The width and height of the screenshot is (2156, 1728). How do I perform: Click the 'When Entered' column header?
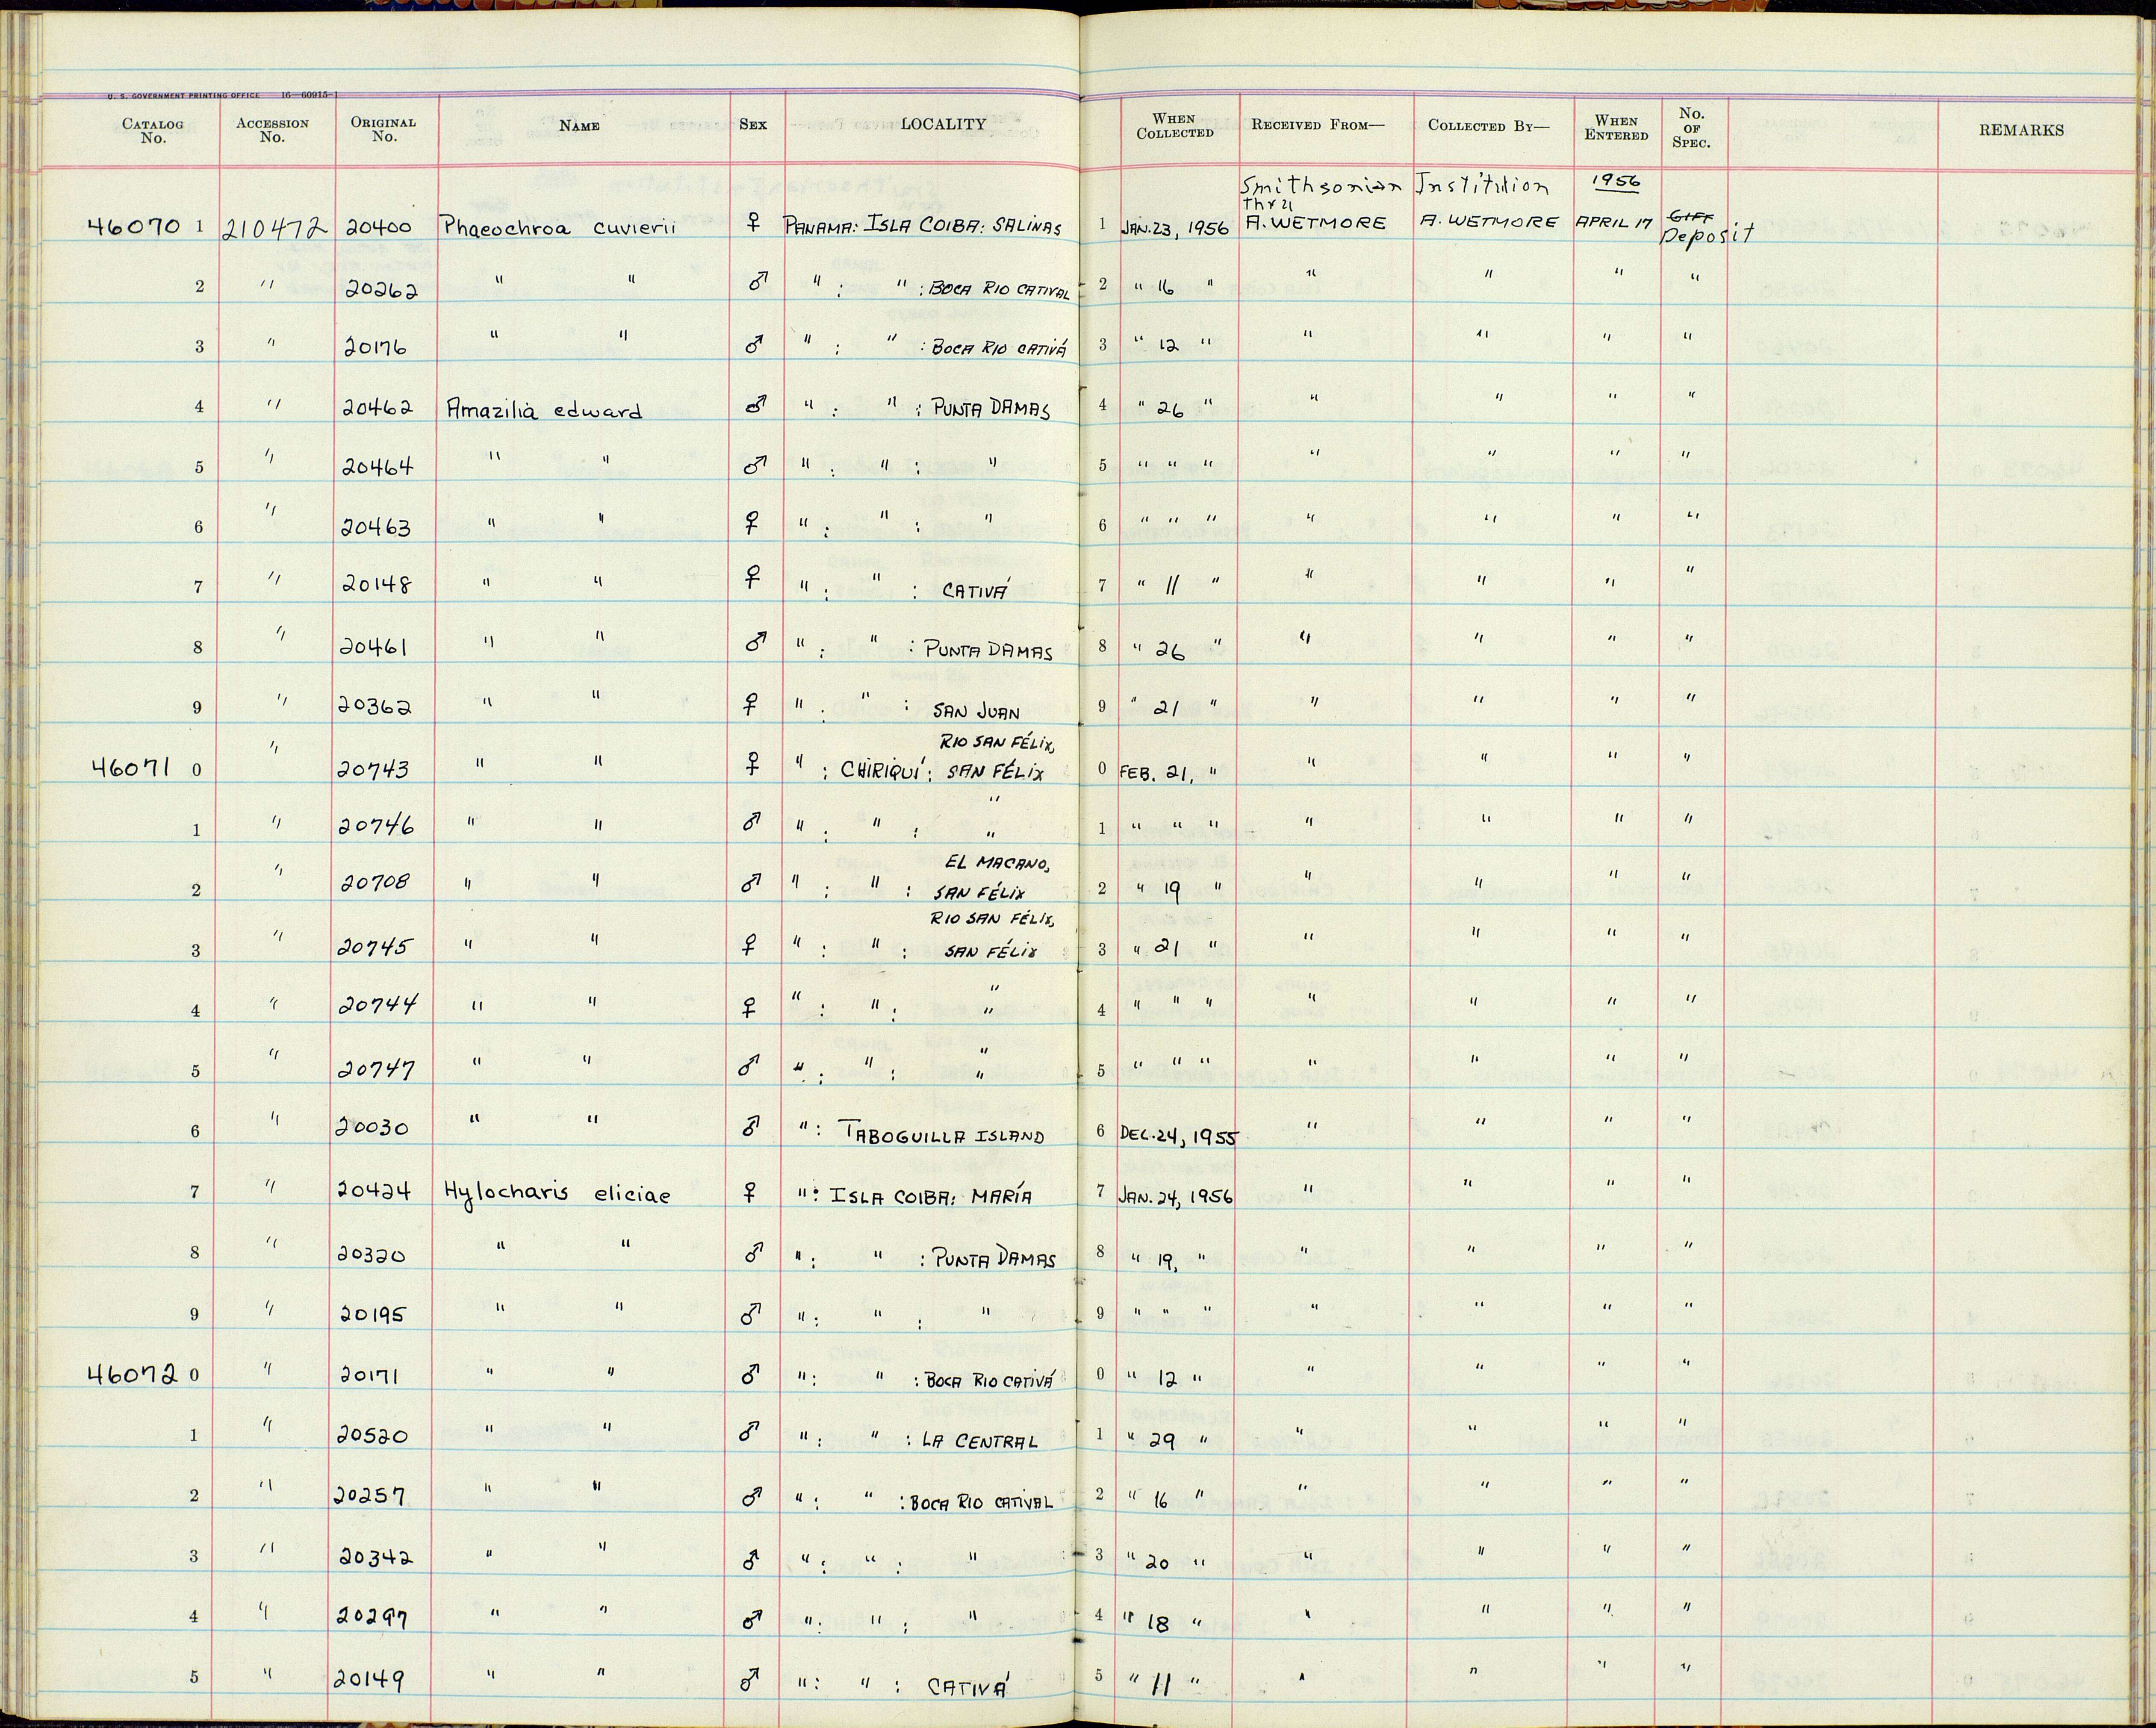click(x=1616, y=127)
